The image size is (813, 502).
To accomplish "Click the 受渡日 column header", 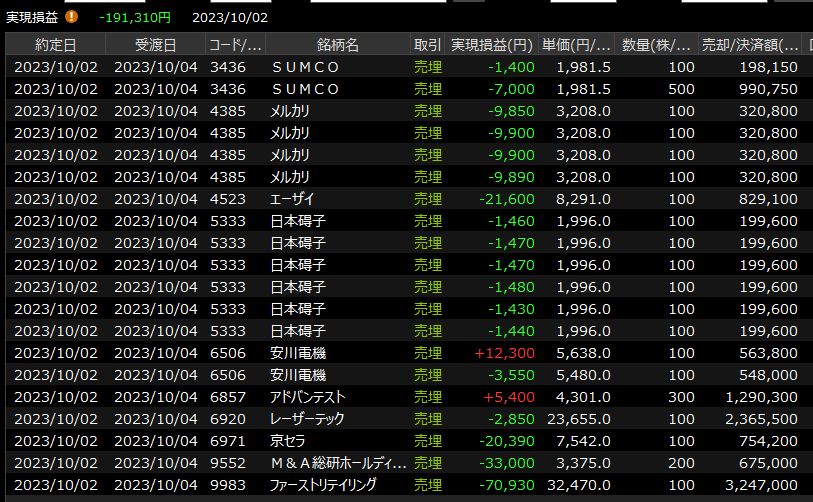I will click(x=155, y=45).
